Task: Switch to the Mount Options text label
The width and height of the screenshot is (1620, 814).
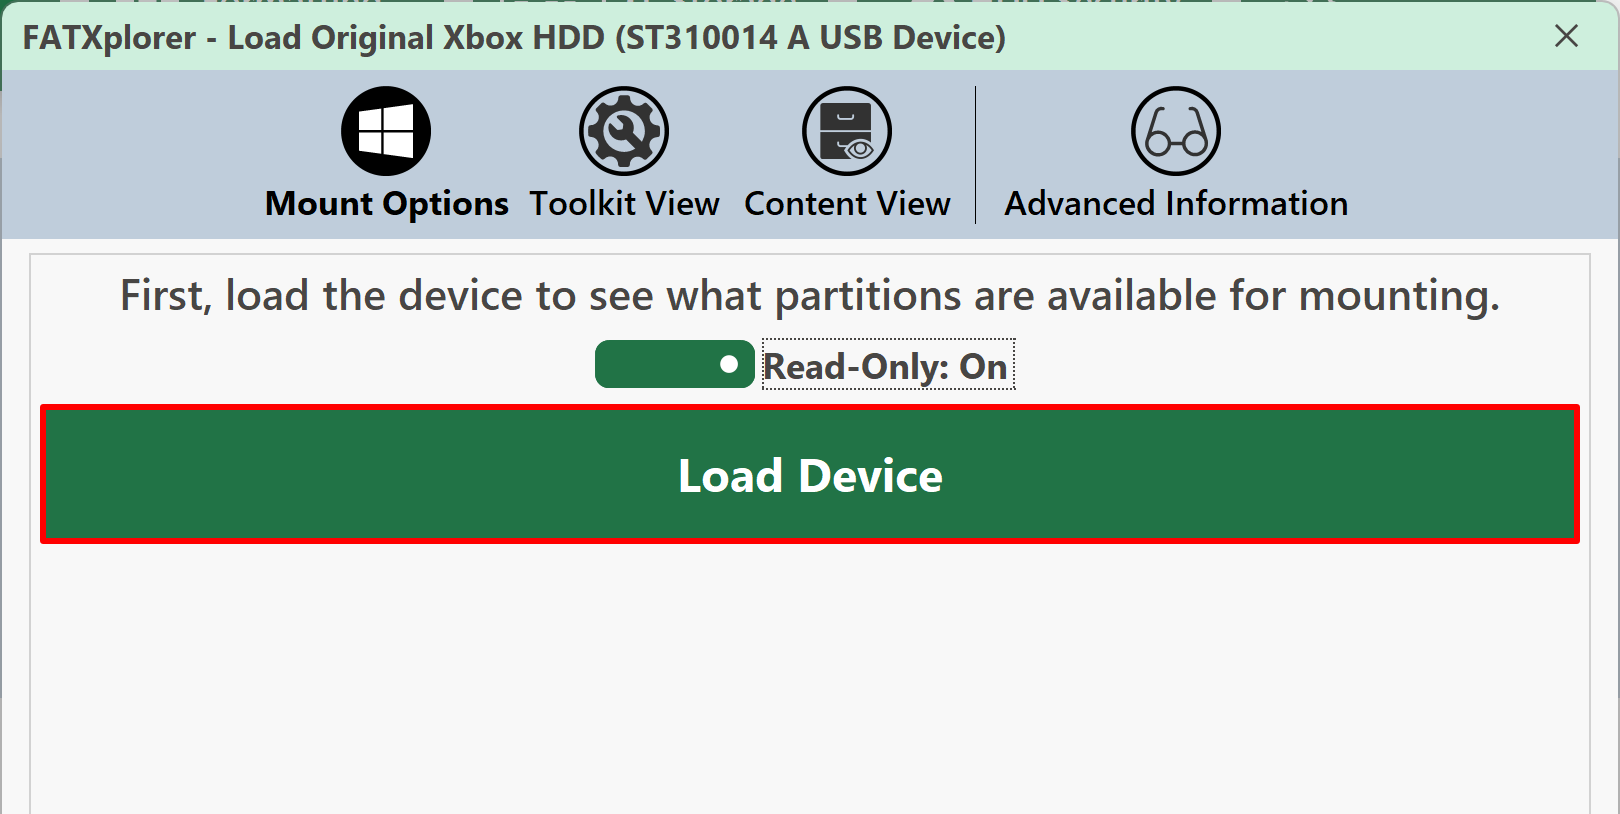Action: 387,204
